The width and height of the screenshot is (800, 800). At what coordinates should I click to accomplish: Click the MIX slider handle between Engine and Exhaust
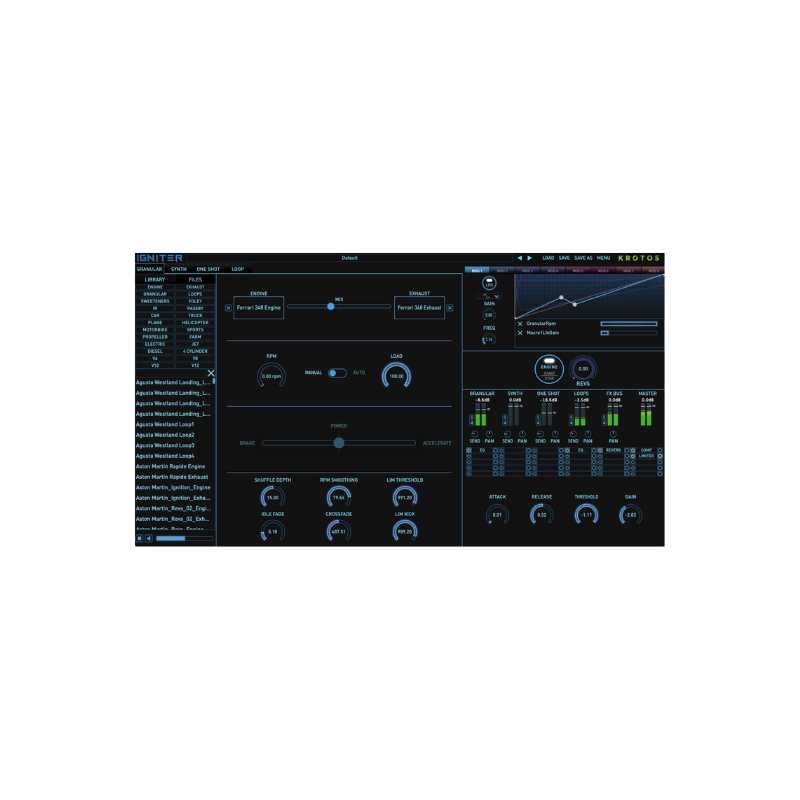[330, 306]
